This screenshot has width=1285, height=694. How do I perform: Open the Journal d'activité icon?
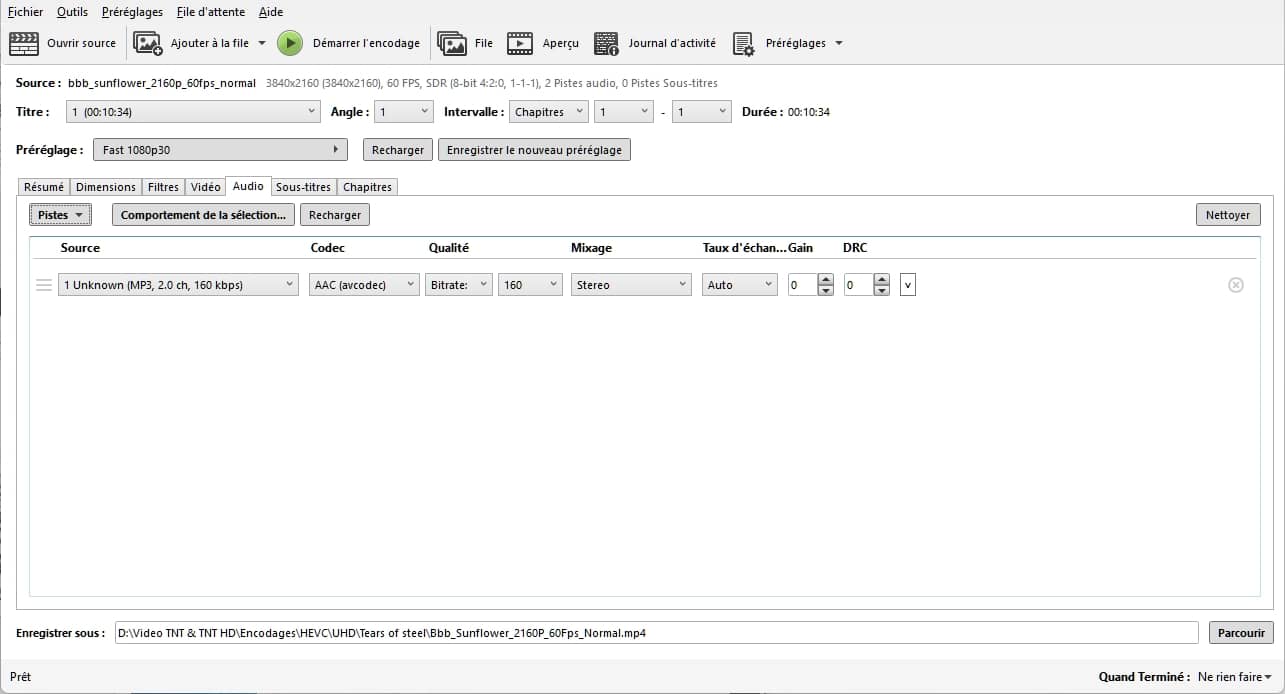[606, 43]
